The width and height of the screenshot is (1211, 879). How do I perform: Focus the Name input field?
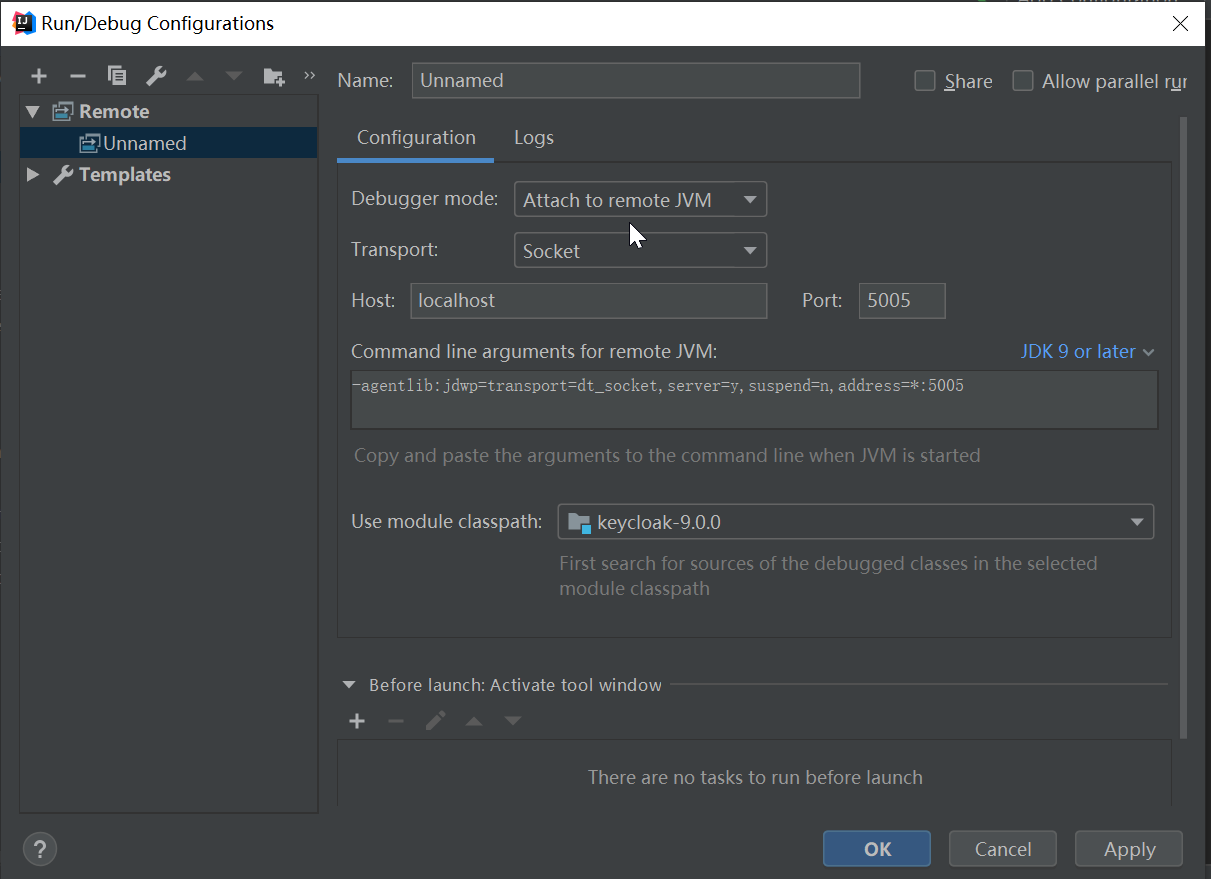636,81
